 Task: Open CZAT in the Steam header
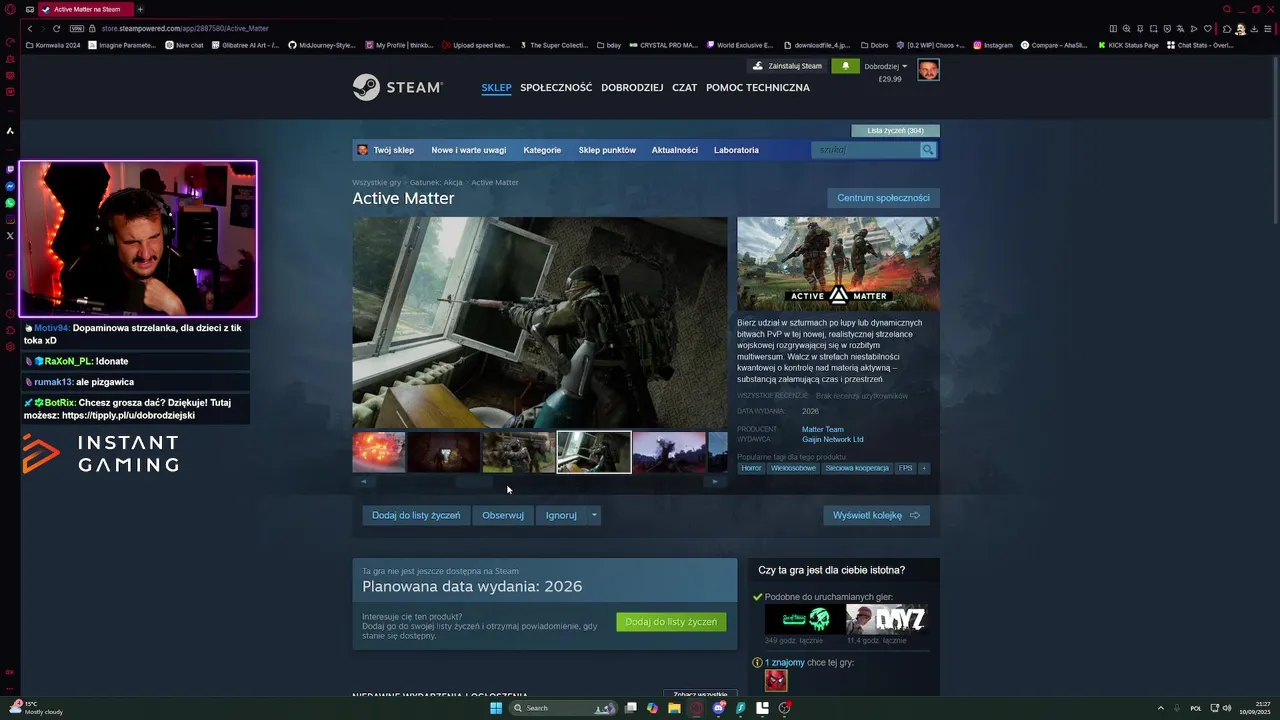pos(685,88)
